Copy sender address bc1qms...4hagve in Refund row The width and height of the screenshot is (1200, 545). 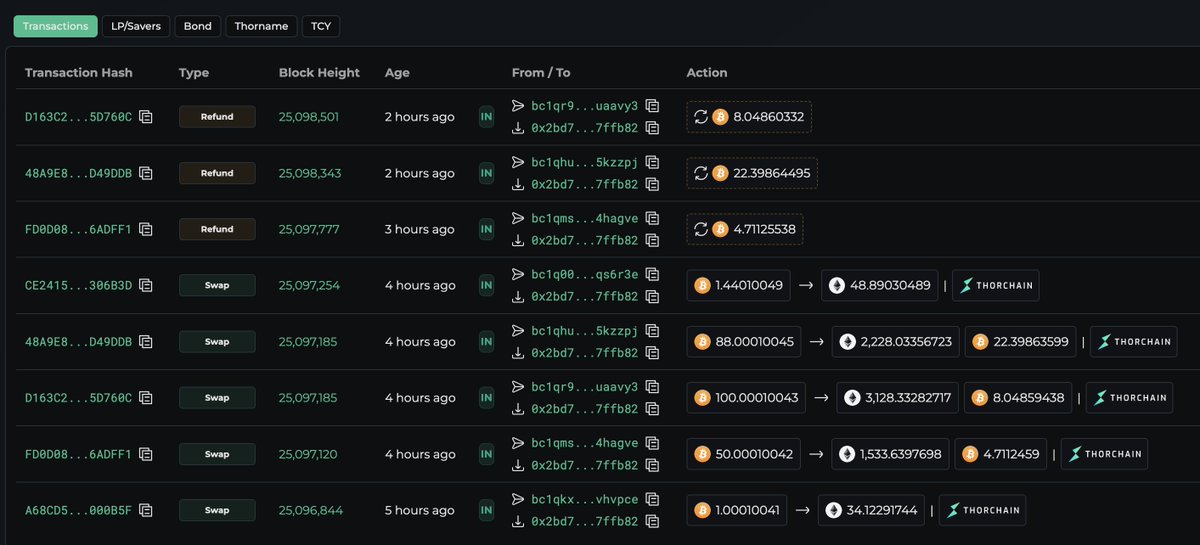click(x=652, y=218)
